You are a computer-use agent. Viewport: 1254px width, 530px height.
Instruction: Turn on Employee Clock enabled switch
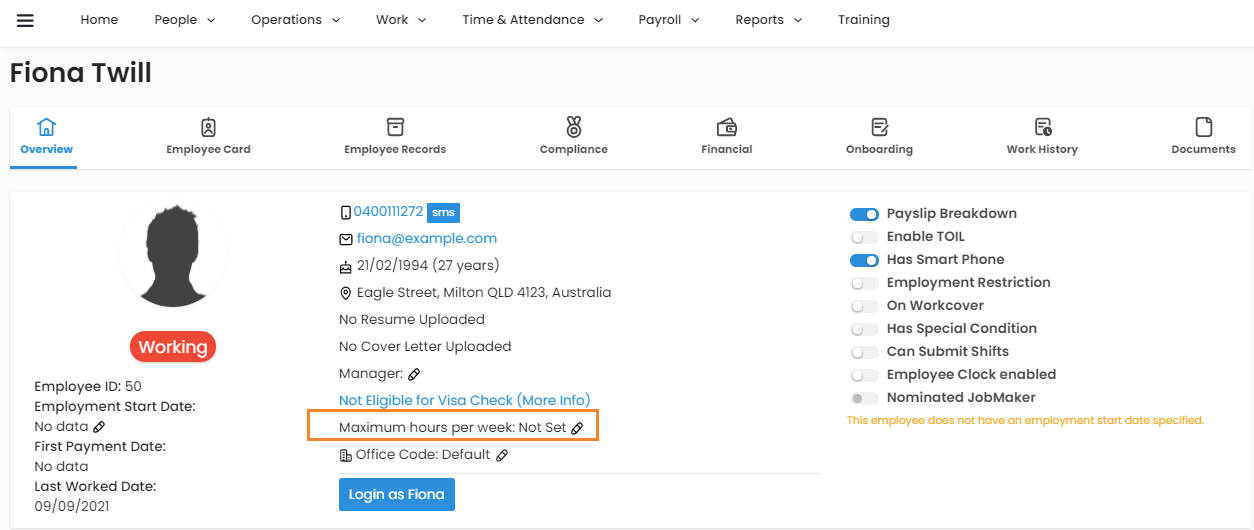pos(864,375)
